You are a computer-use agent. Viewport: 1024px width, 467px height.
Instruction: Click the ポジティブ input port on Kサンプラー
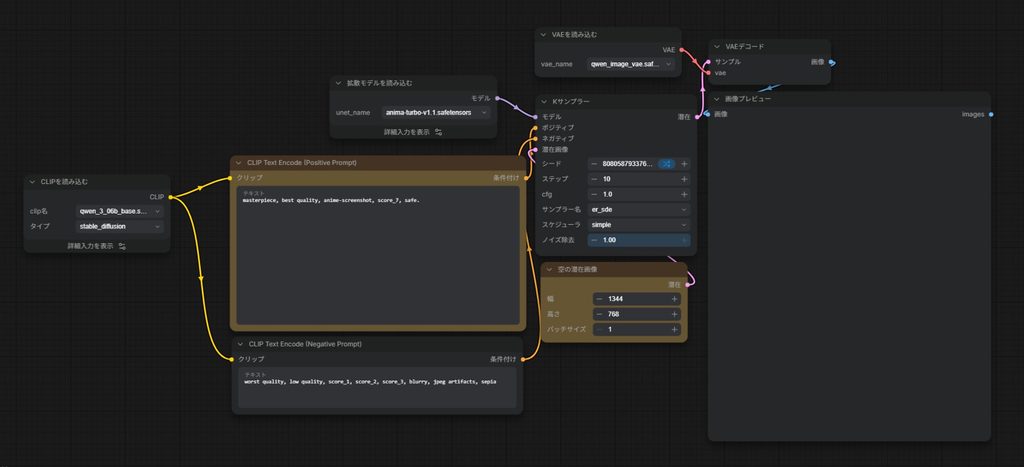(x=536, y=127)
